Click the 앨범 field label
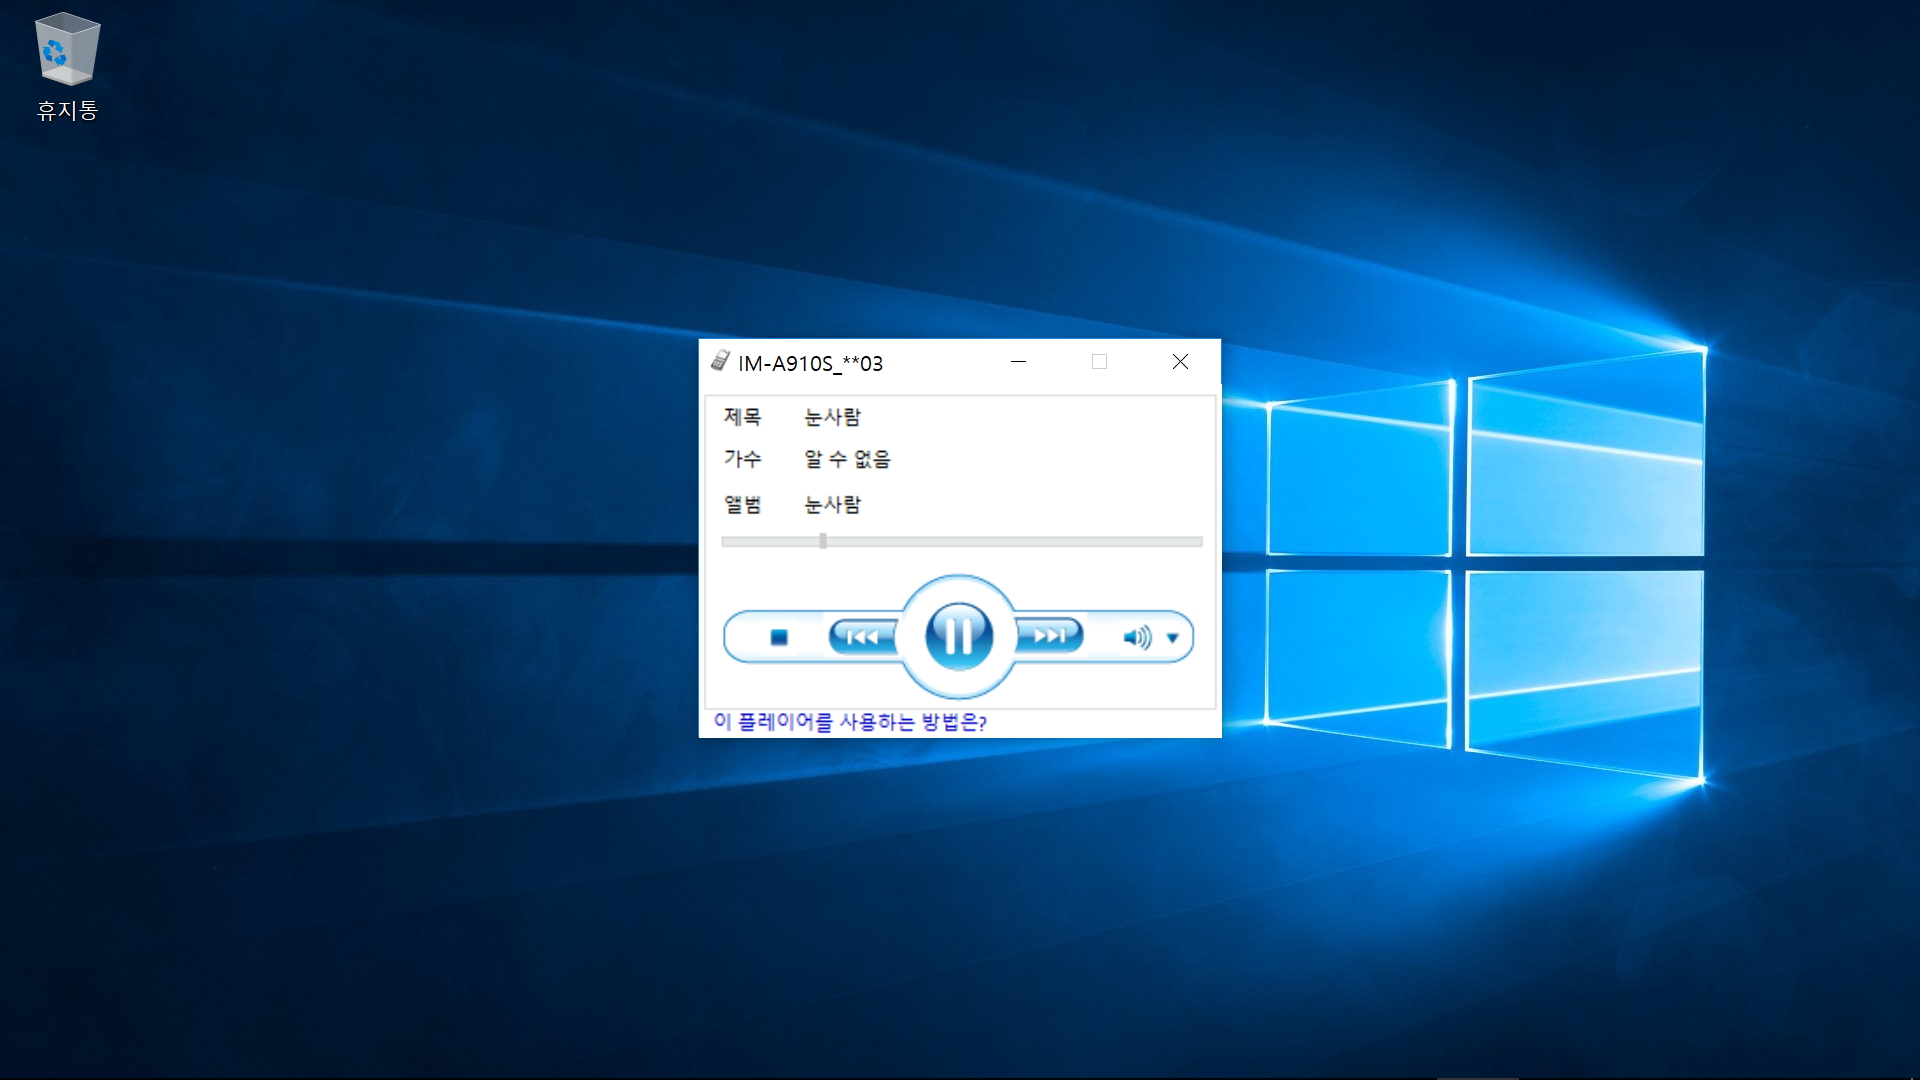1920x1080 pixels. 742,504
